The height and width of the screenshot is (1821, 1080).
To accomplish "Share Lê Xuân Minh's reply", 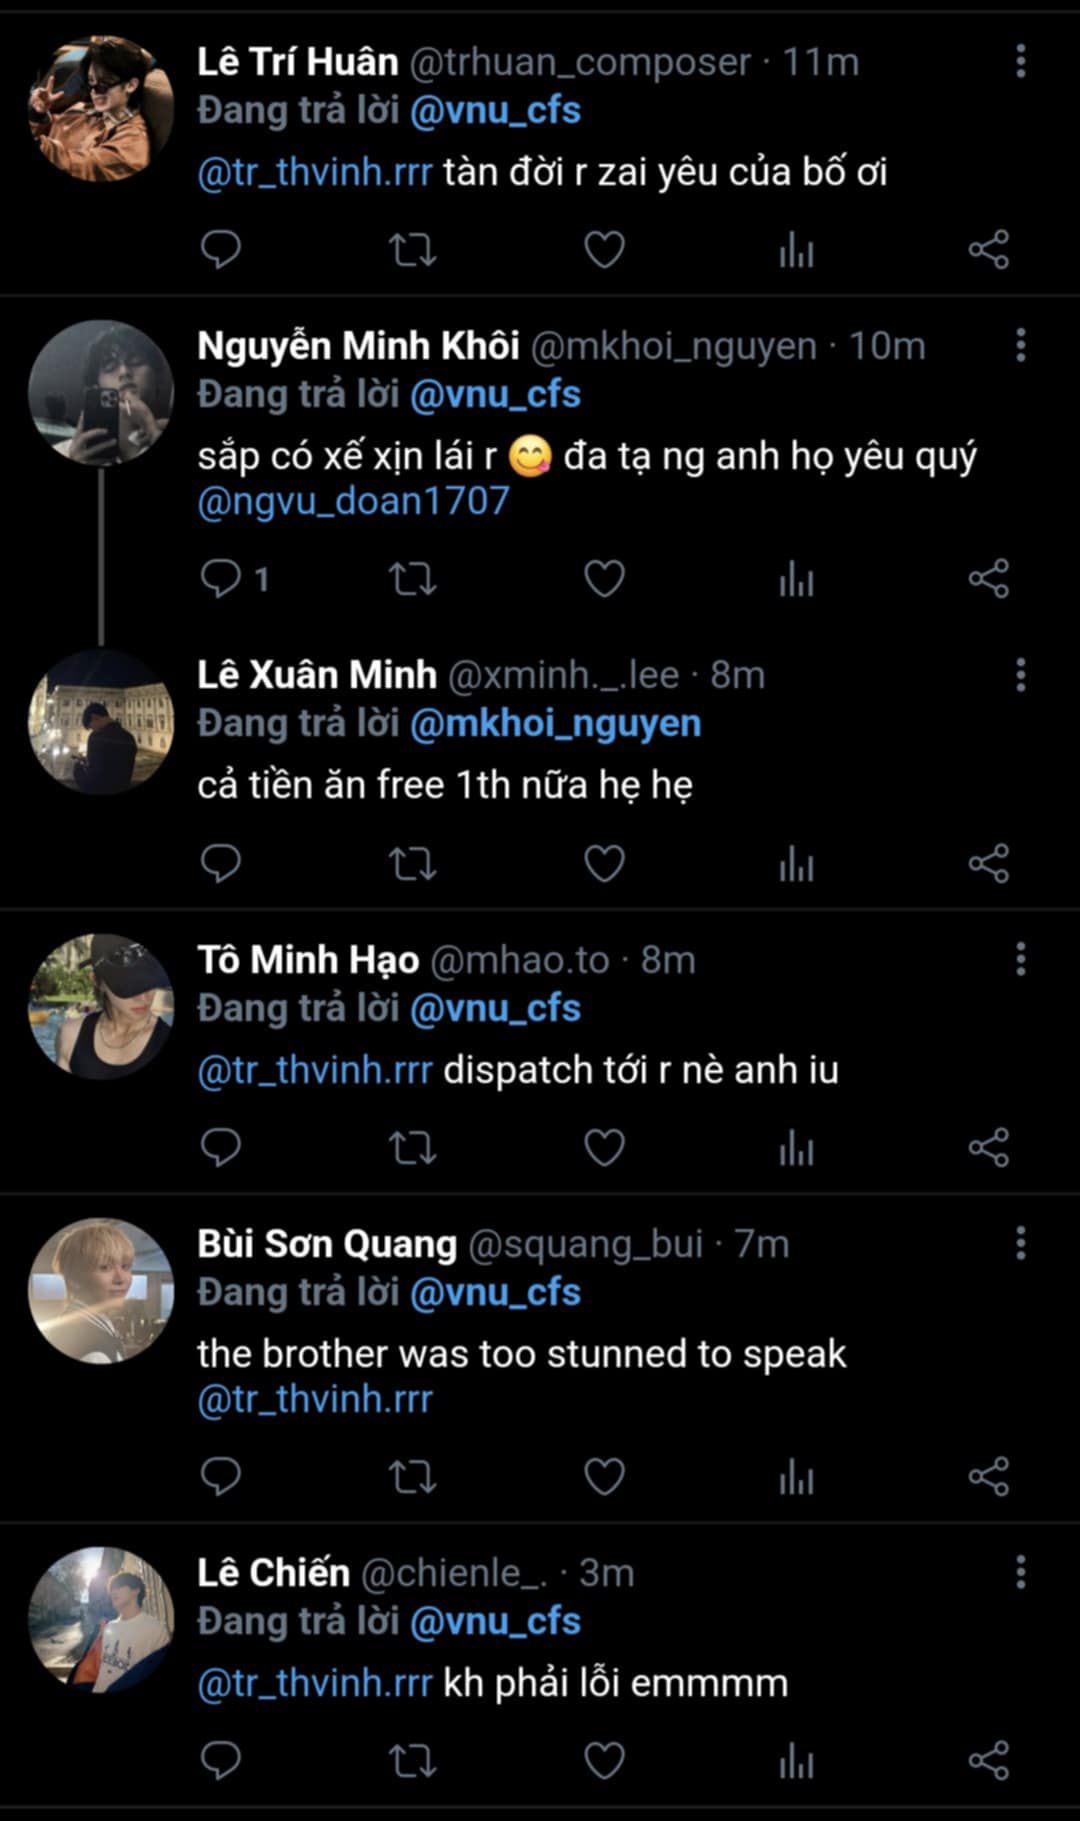I will tap(988, 864).
